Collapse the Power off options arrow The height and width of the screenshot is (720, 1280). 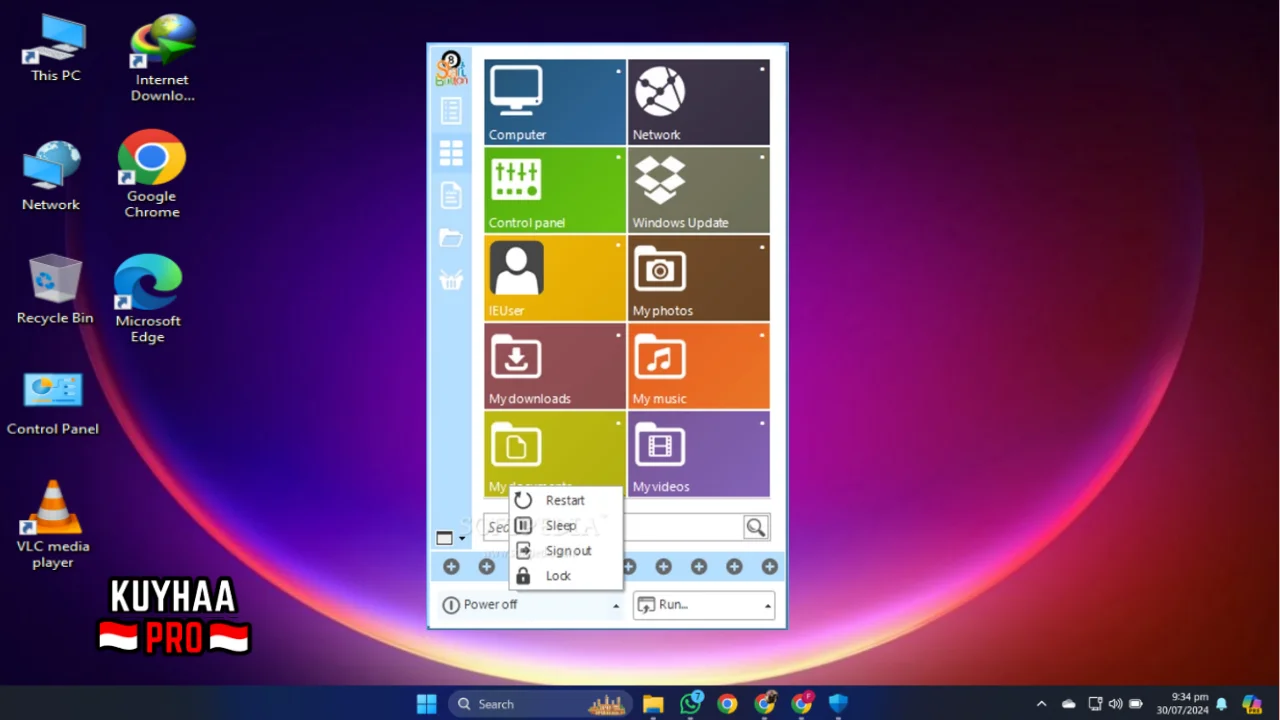coord(616,606)
